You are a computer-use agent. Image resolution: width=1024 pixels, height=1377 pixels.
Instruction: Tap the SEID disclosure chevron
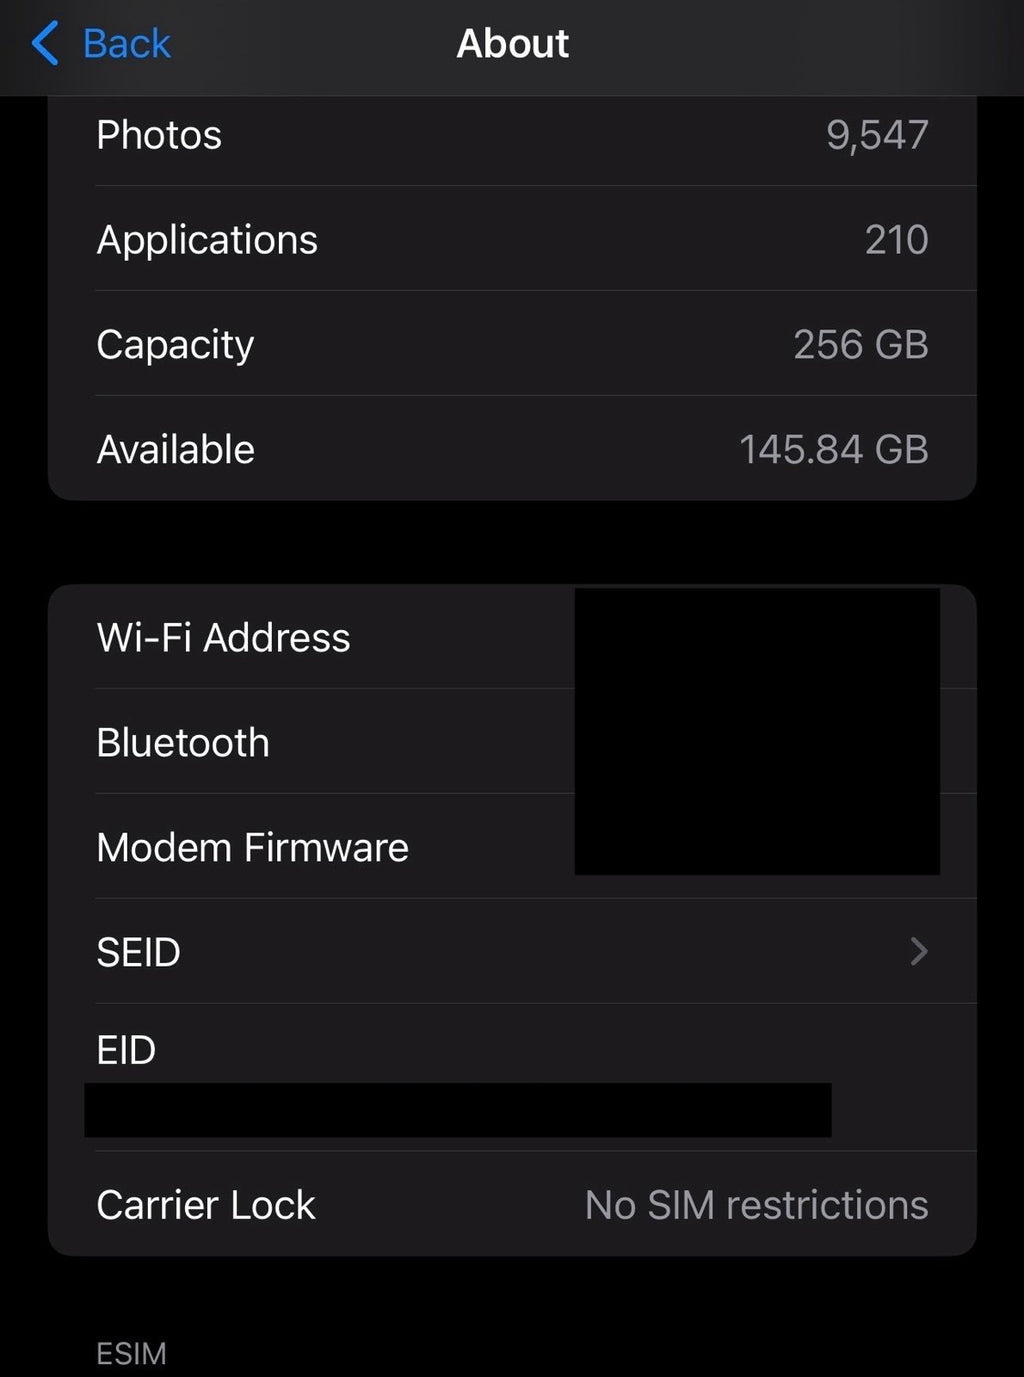pos(919,952)
